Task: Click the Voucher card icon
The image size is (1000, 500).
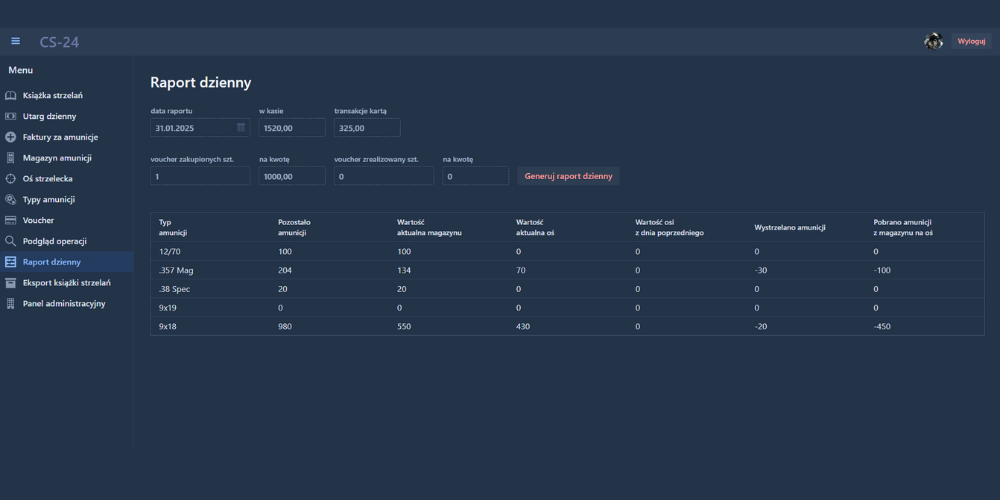Action: click(11, 220)
